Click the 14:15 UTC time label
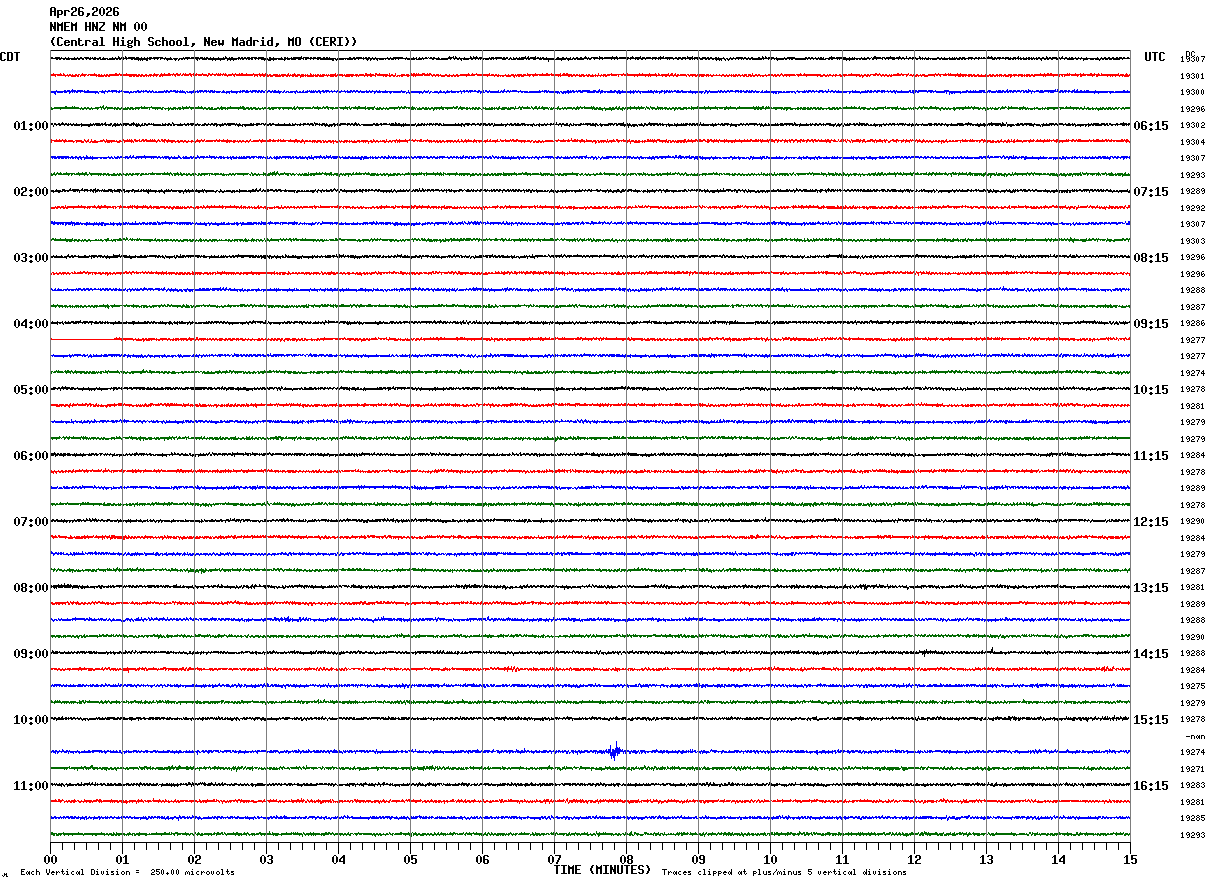The width and height of the screenshot is (1210, 886). [x=1151, y=654]
